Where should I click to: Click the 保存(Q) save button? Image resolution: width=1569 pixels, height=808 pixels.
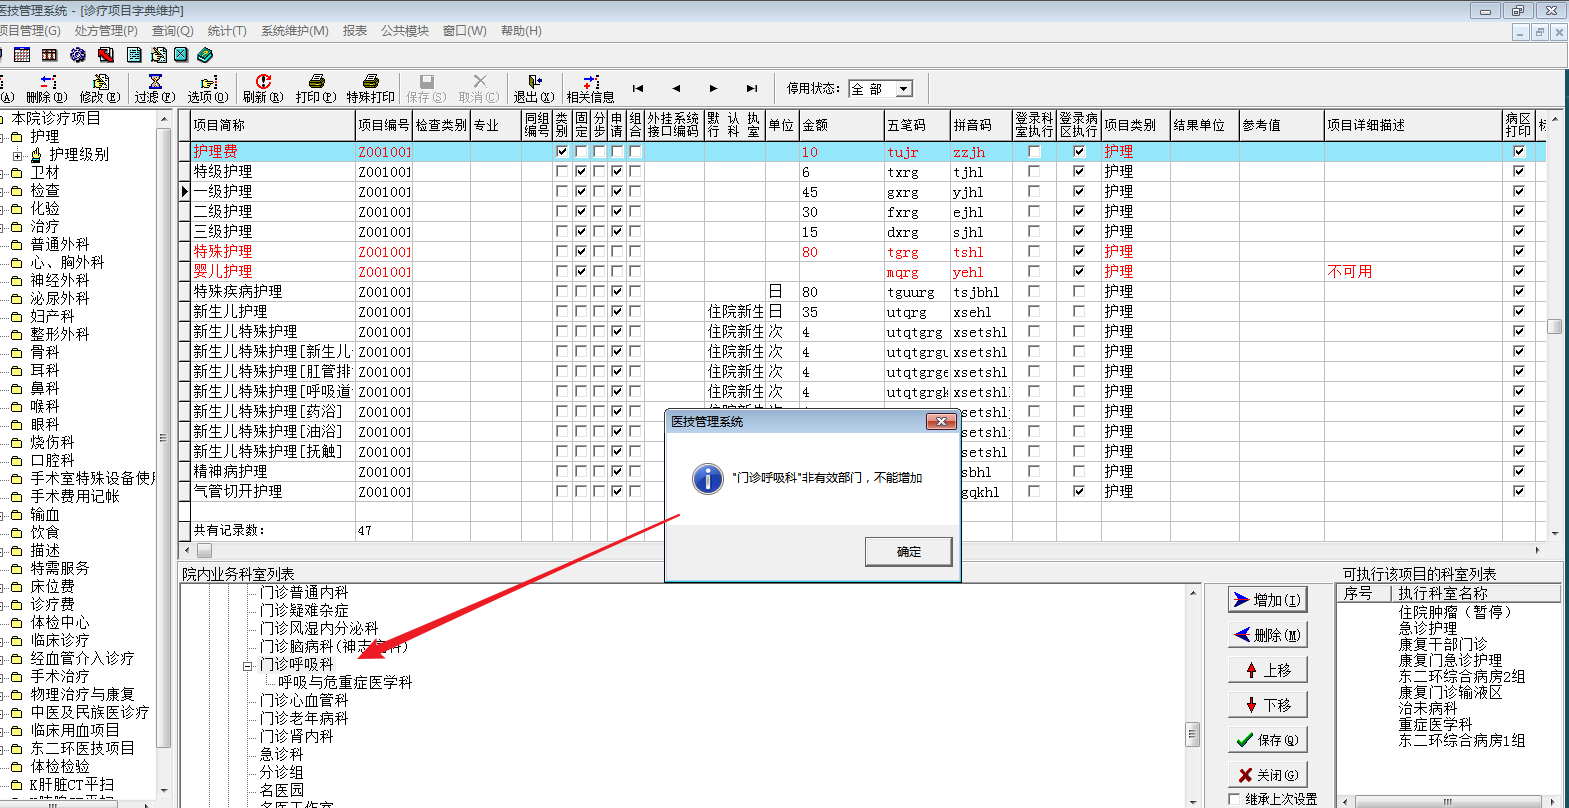point(1268,740)
